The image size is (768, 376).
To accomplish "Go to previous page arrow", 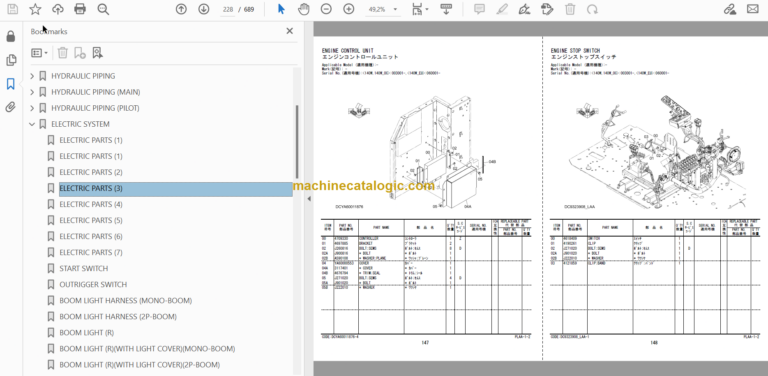I will click(181, 9).
